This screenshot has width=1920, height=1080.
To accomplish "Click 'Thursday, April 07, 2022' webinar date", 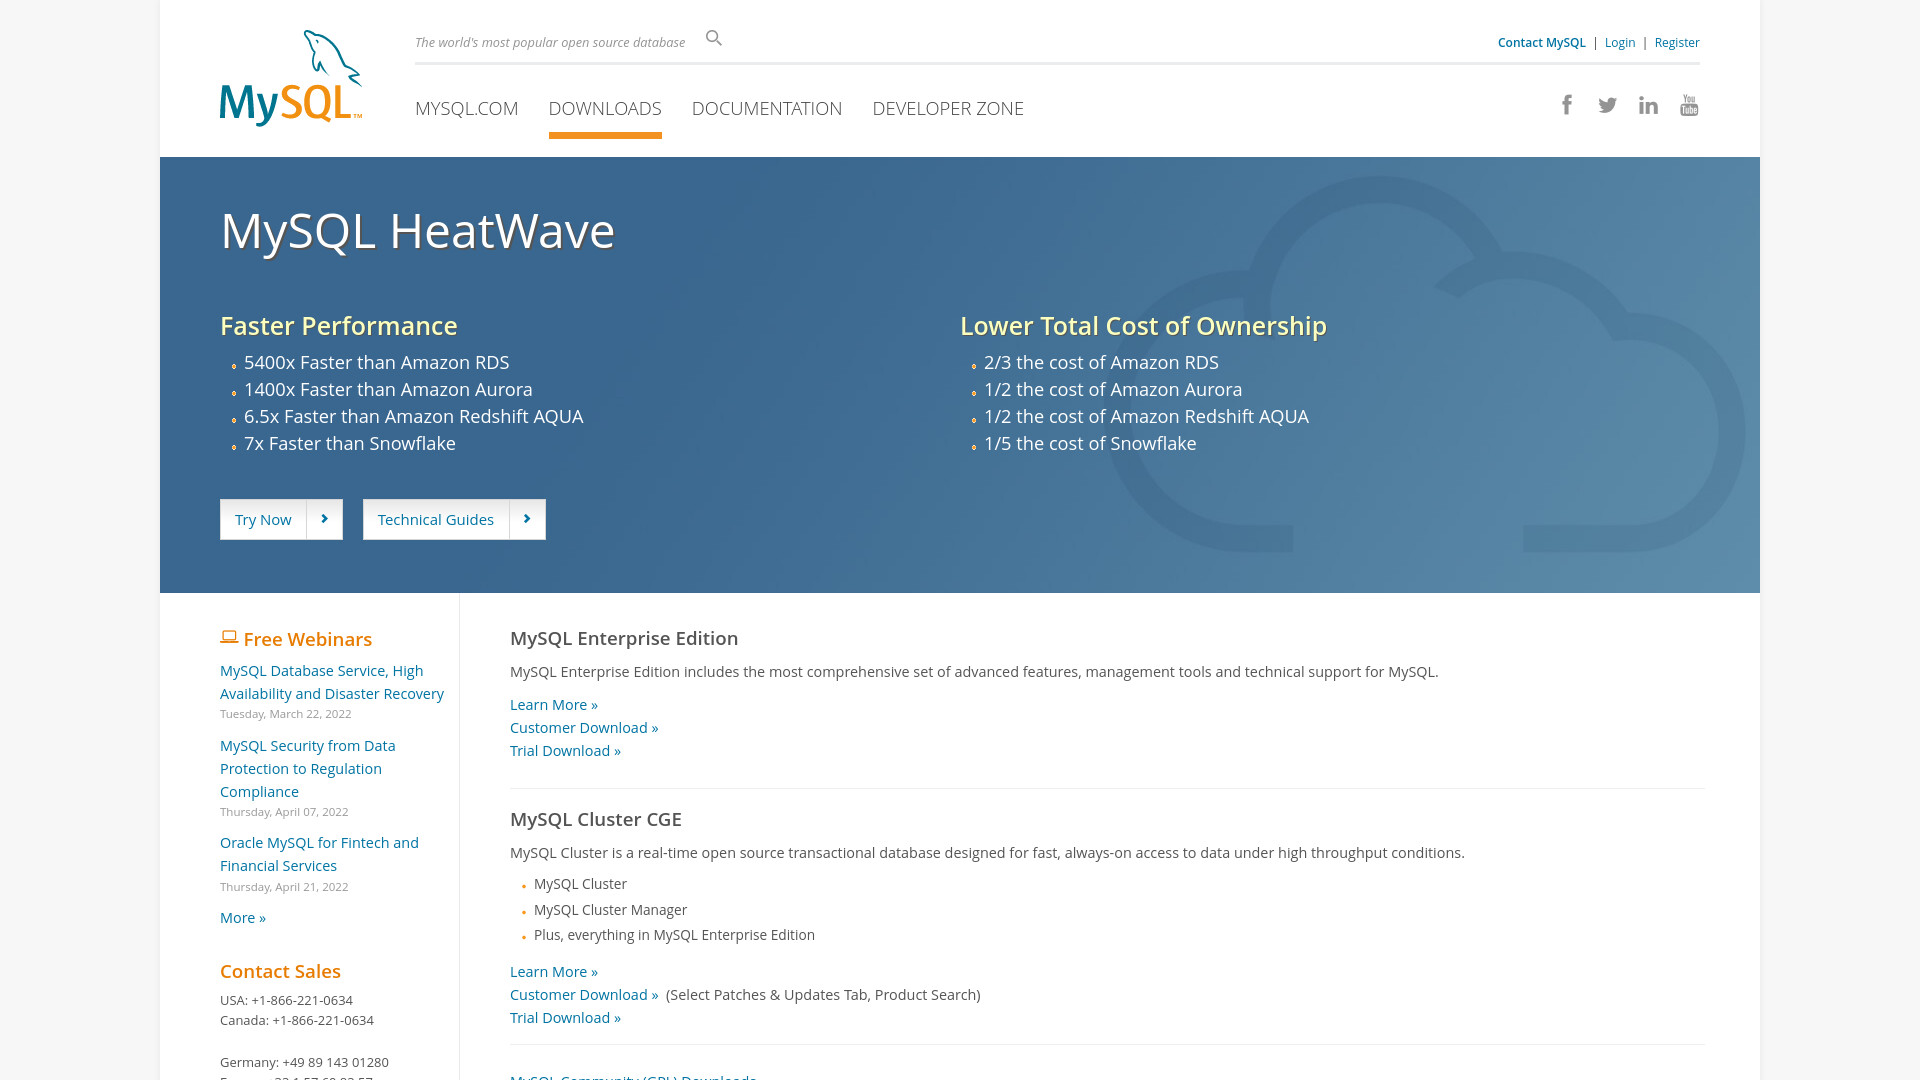I will pos(284,811).
